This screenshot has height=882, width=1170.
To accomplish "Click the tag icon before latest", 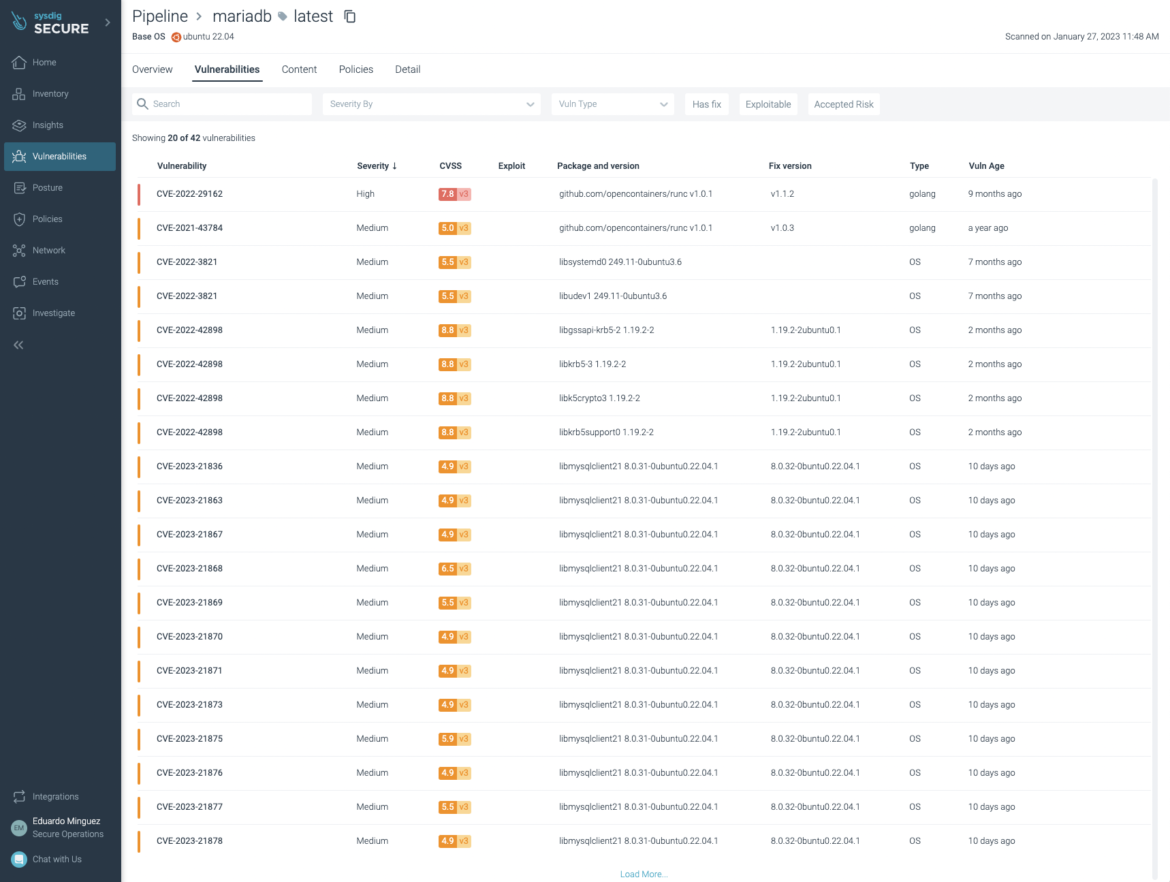I will pyautogui.click(x=283, y=16).
